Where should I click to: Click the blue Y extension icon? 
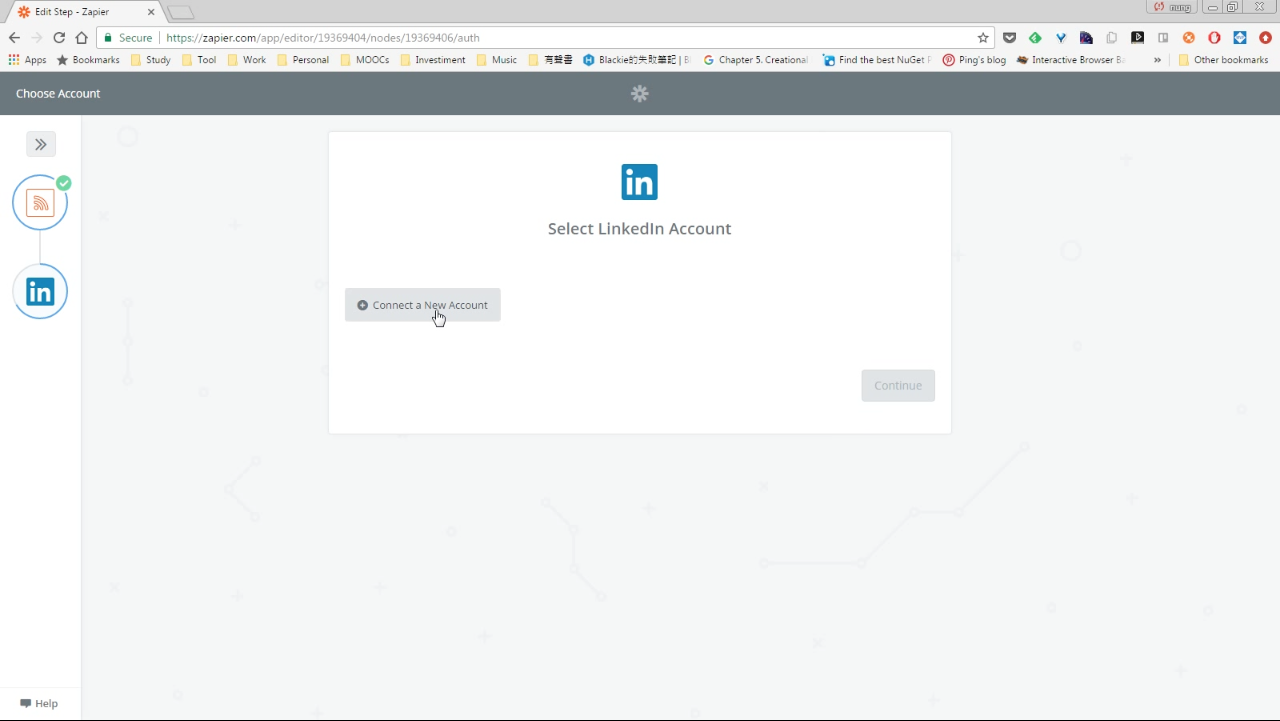pyautogui.click(x=1061, y=38)
